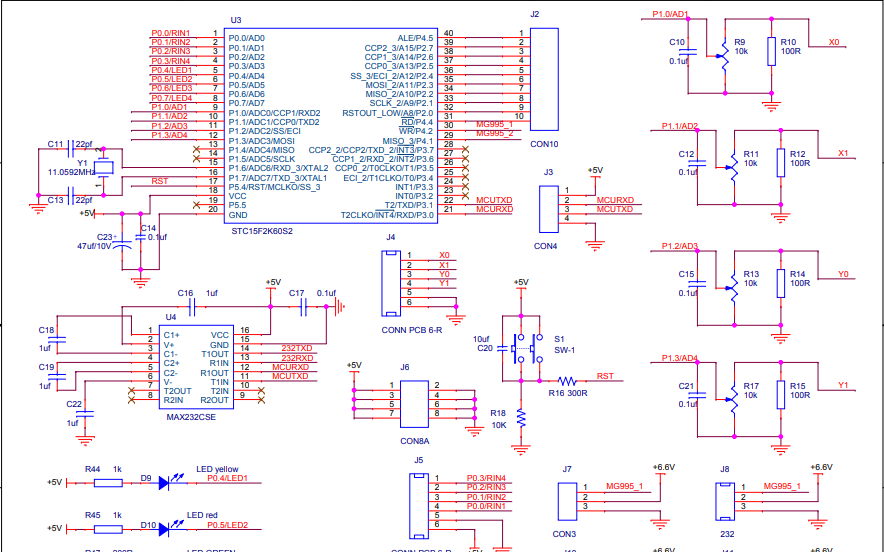The image size is (884, 552).
Task: Click the 232RXD net label
Action: 297,358
